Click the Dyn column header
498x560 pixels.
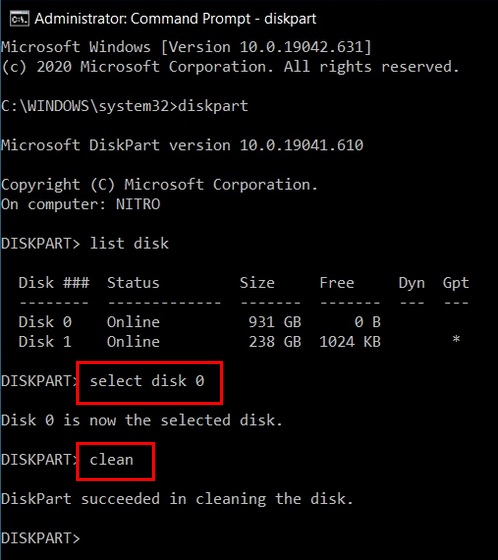pos(412,284)
